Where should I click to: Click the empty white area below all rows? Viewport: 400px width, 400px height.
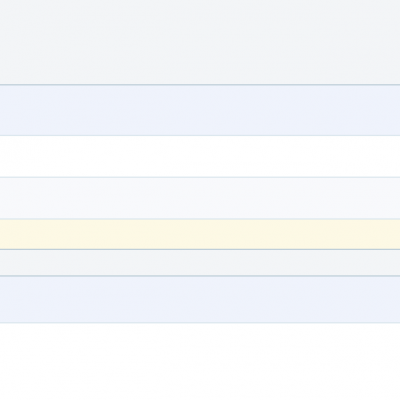pyautogui.click(x=200, y=362)
